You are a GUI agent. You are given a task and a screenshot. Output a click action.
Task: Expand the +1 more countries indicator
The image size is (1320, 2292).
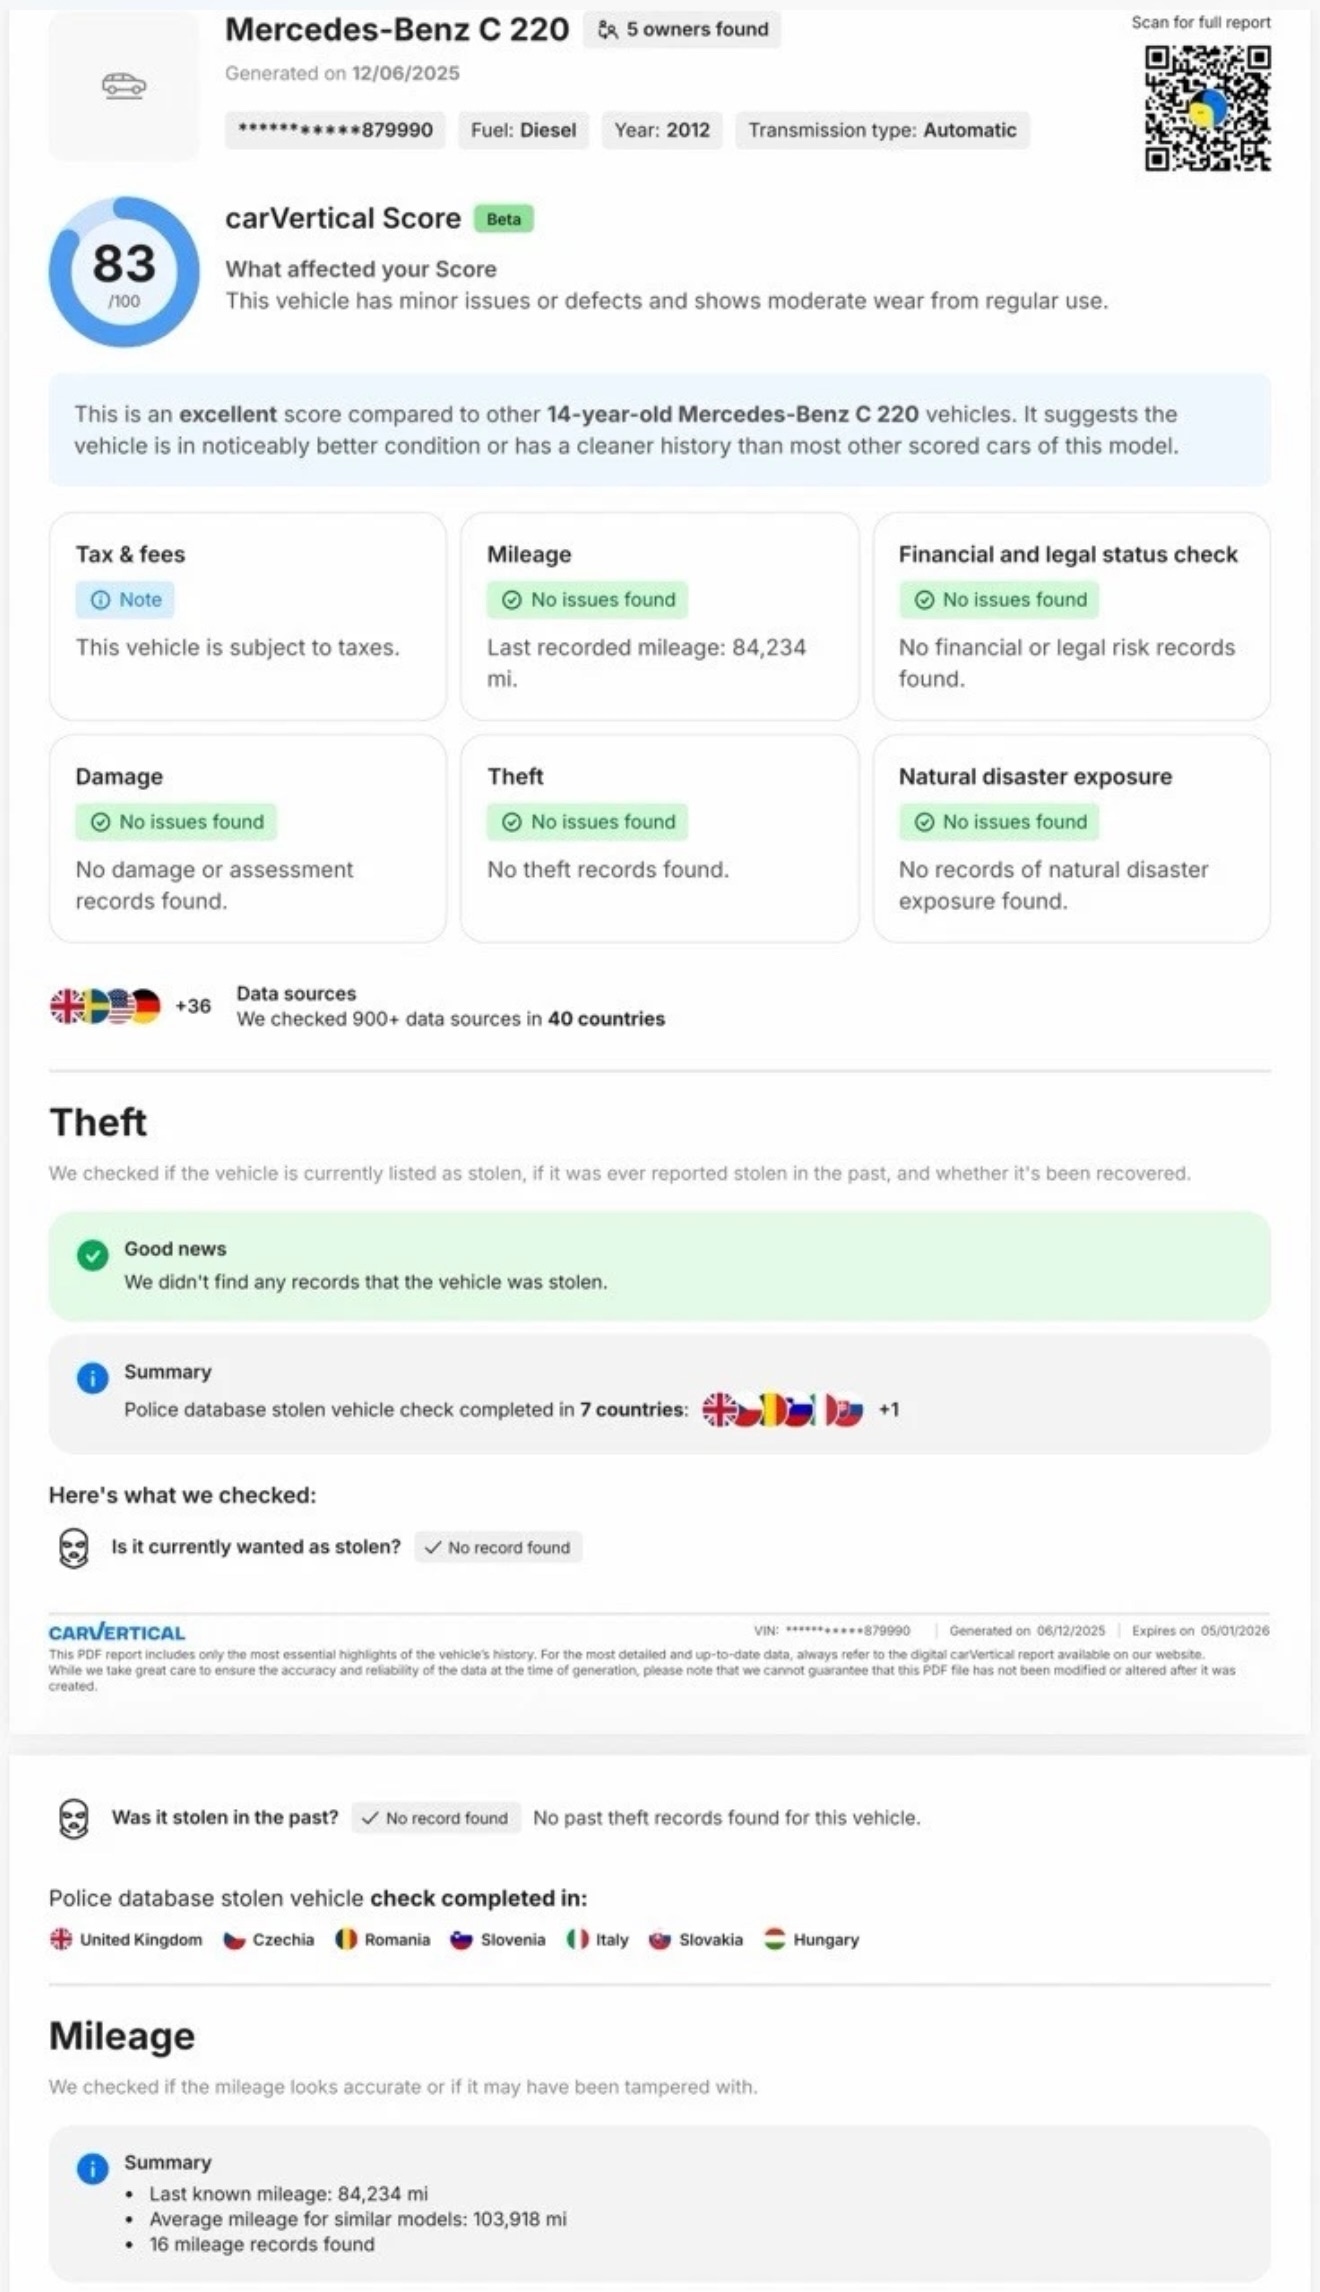tap(889, 1410)
